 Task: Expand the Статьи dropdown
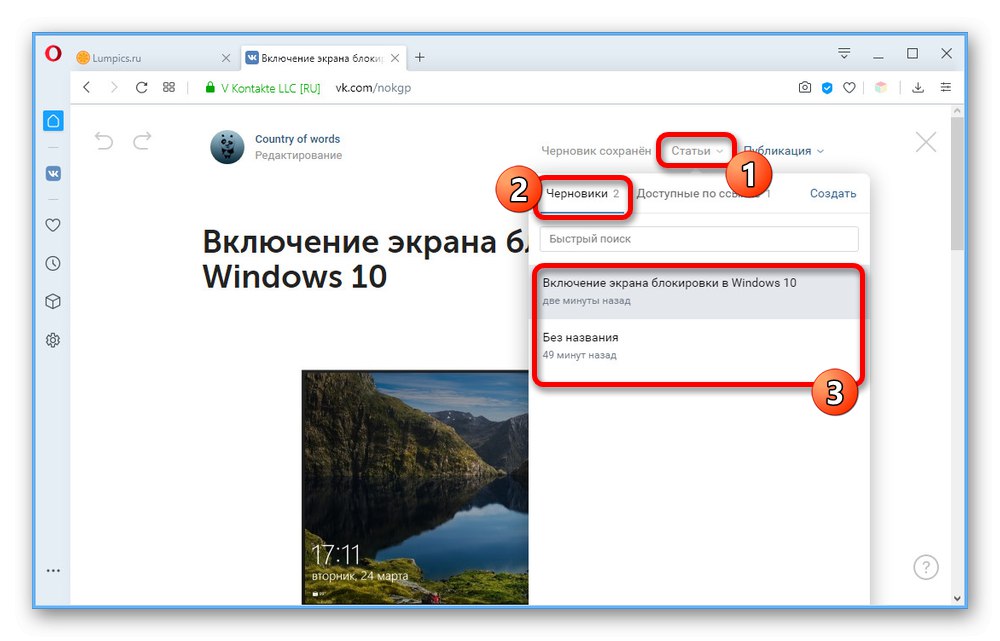[x=696, y=151]
